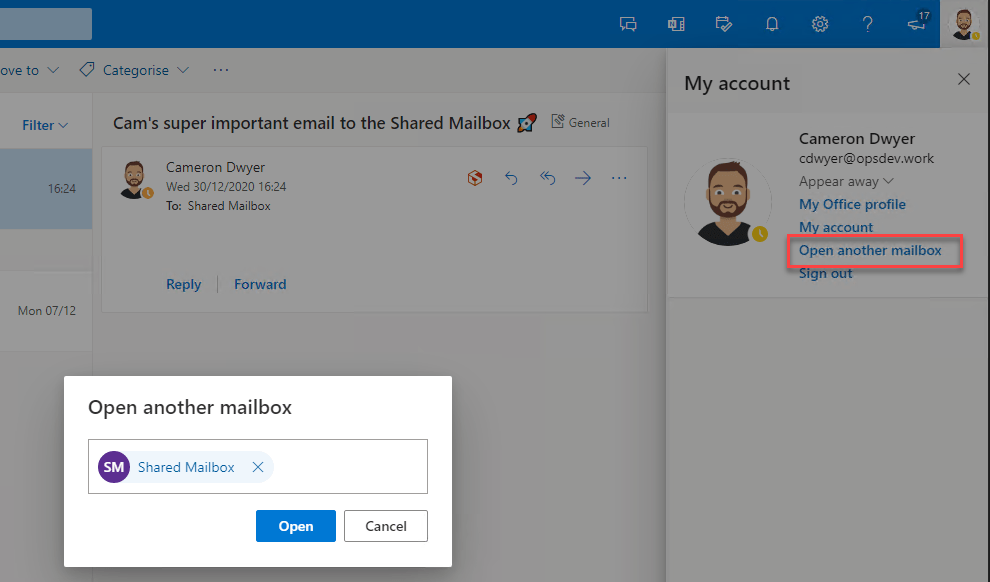
Task: Click the reply all arrow icon
Action: pos(547,178)
